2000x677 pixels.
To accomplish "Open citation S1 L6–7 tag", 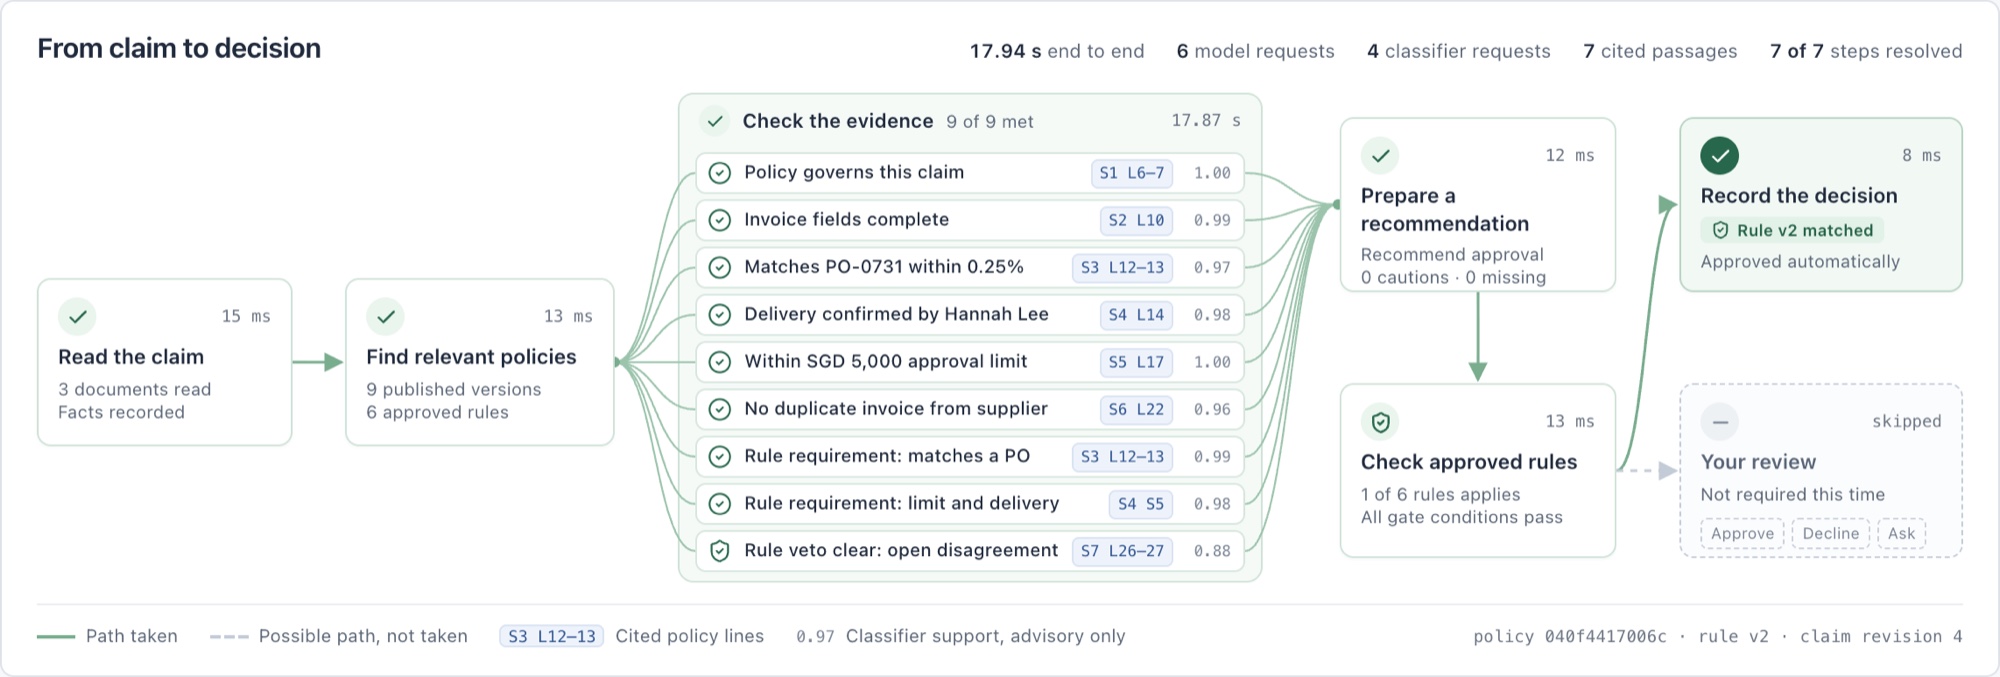I will (1132, 173).
